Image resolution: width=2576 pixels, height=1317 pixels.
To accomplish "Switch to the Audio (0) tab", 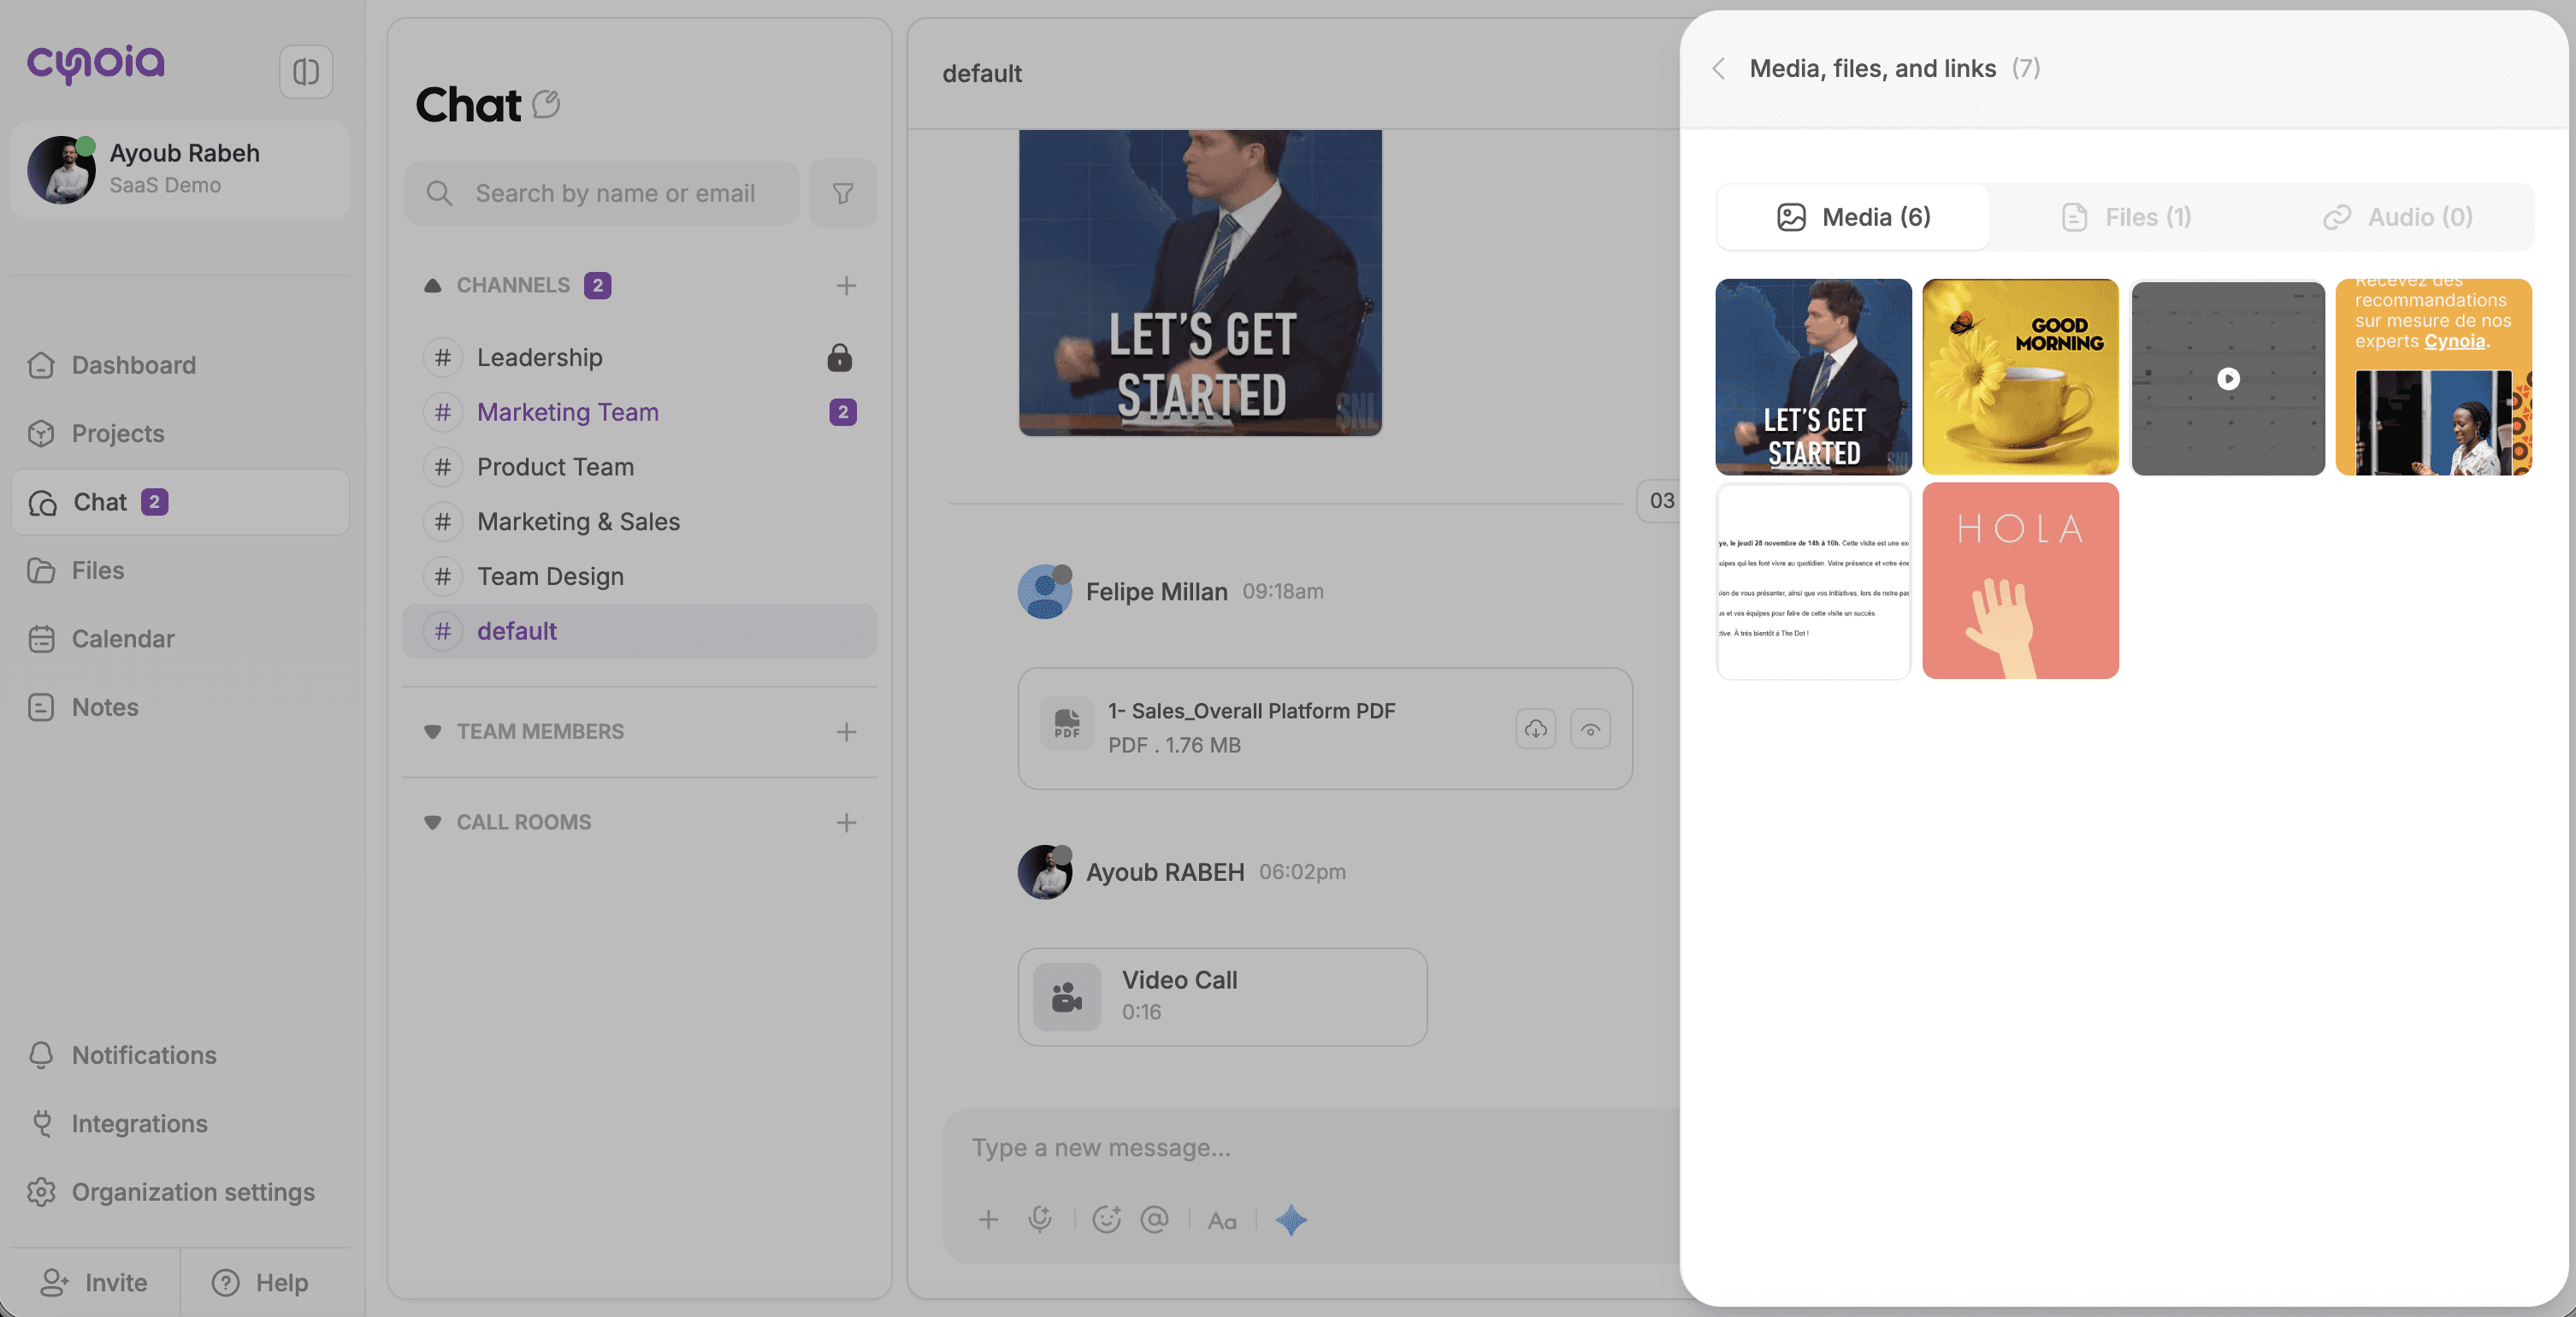I will point(2397,217).
